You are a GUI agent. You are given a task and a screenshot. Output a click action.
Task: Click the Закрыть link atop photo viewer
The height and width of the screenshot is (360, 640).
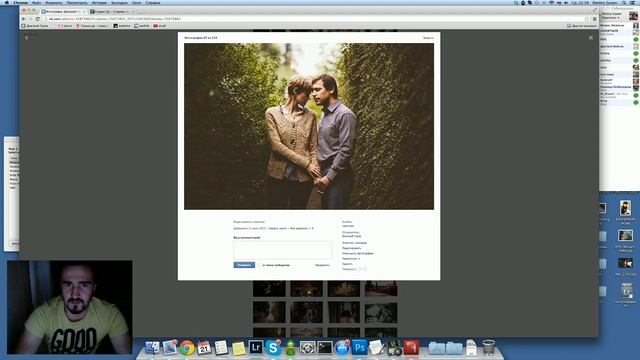428,38
